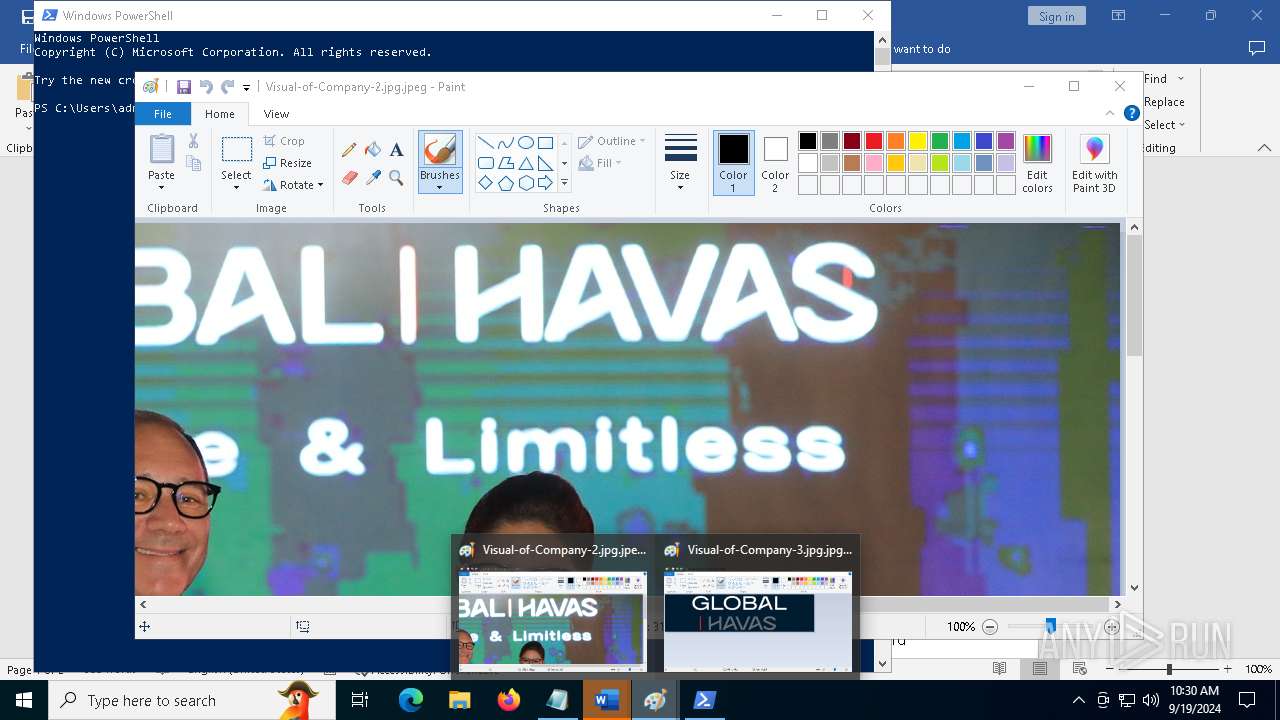Open Firefox from the taskbar

click(509, 700)
